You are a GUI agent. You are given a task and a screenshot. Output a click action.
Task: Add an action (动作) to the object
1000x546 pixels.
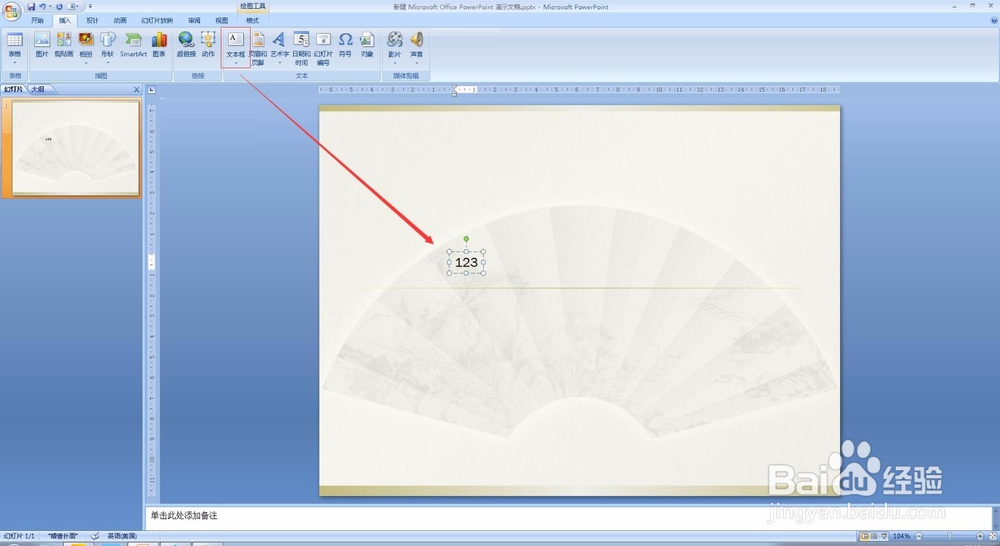point(208,45)
